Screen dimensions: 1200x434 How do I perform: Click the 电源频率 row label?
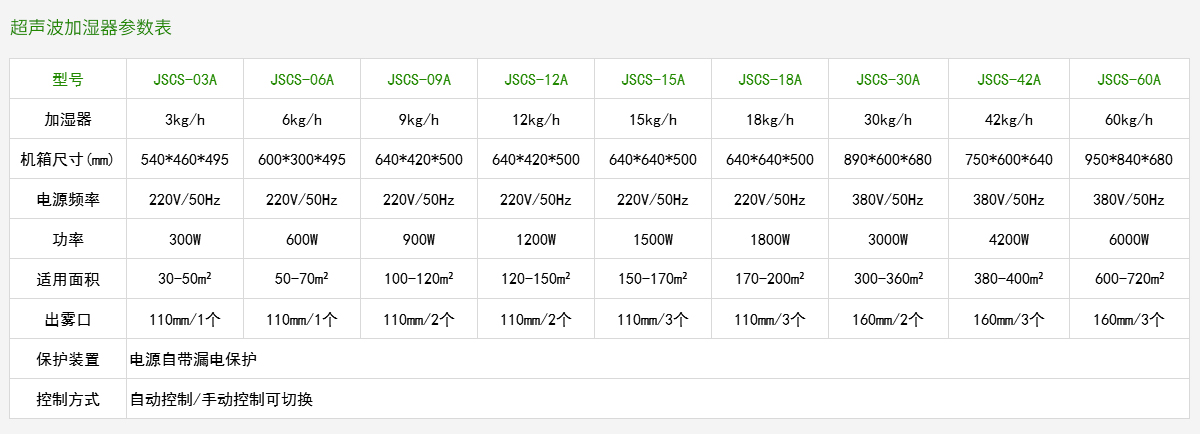click(68, 200)
